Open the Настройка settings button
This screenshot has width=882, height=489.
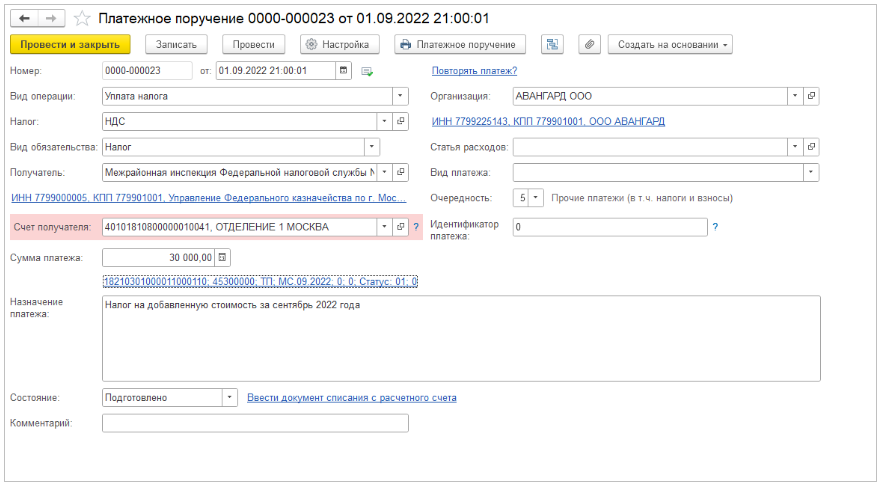(340, 44)
